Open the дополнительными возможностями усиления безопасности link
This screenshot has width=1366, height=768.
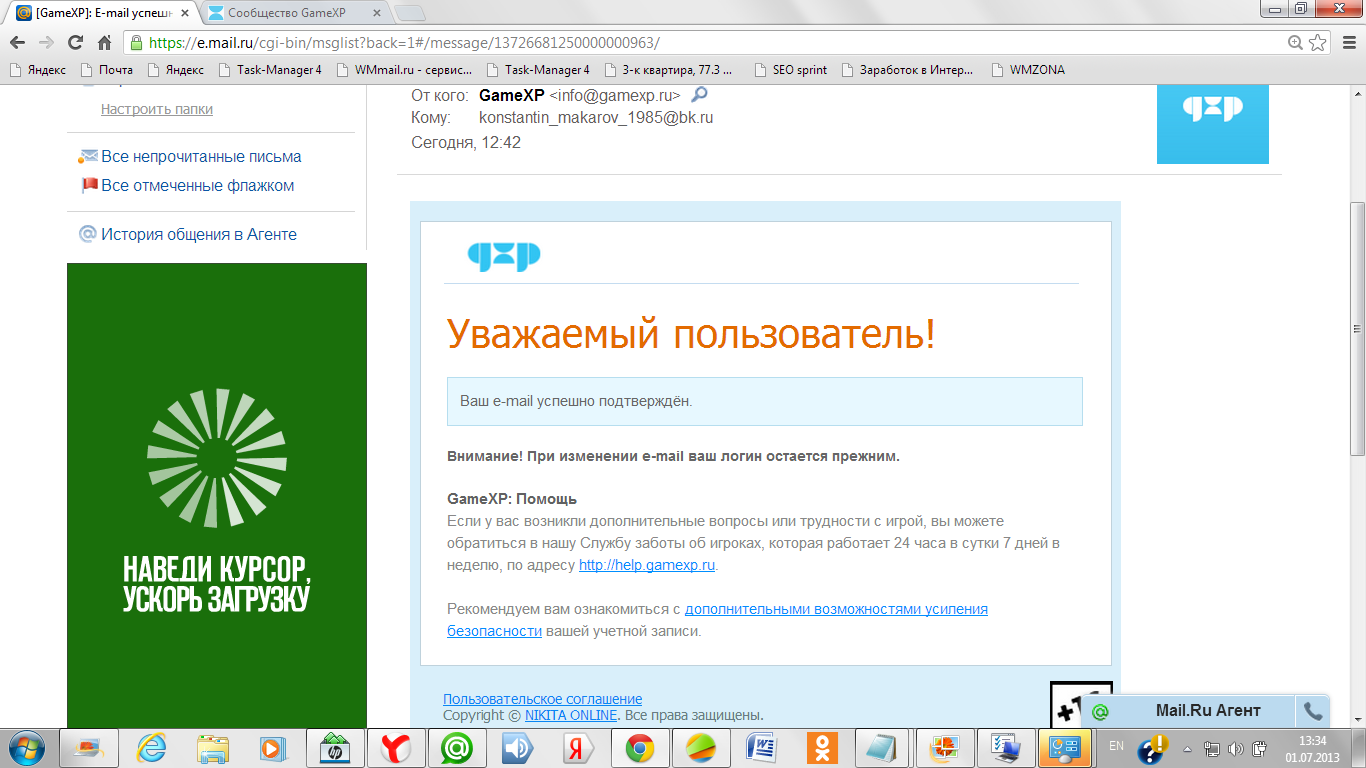coord(717,620)
